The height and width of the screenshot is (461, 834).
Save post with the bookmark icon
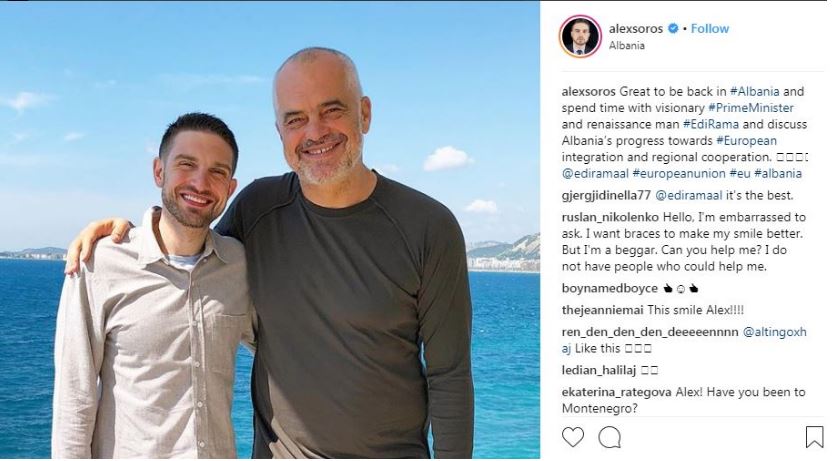pos(814,437)
